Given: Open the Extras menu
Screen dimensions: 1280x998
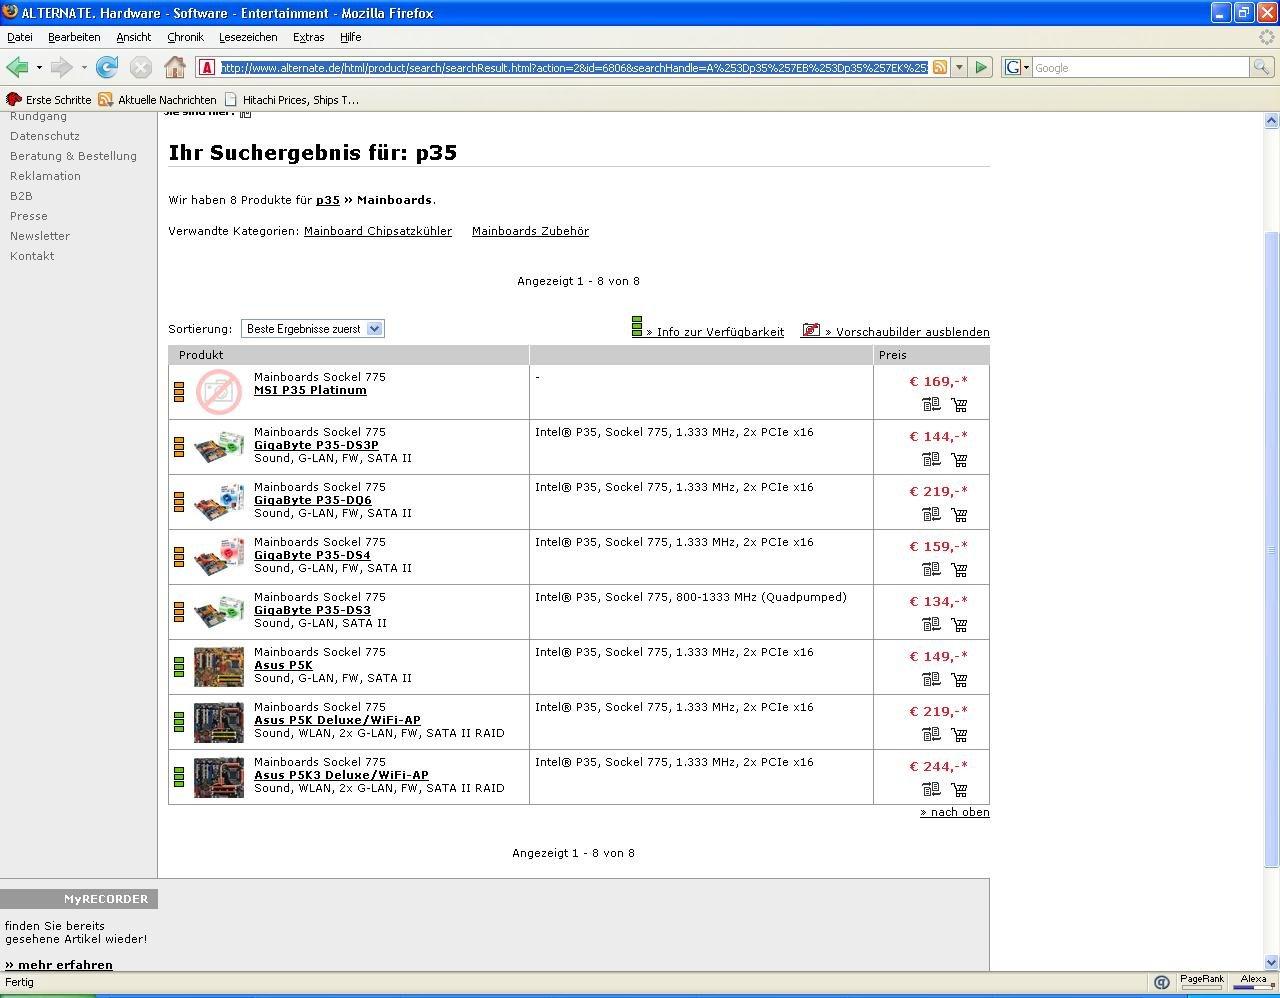Looking at the screenshot, I should pos(308,37).
